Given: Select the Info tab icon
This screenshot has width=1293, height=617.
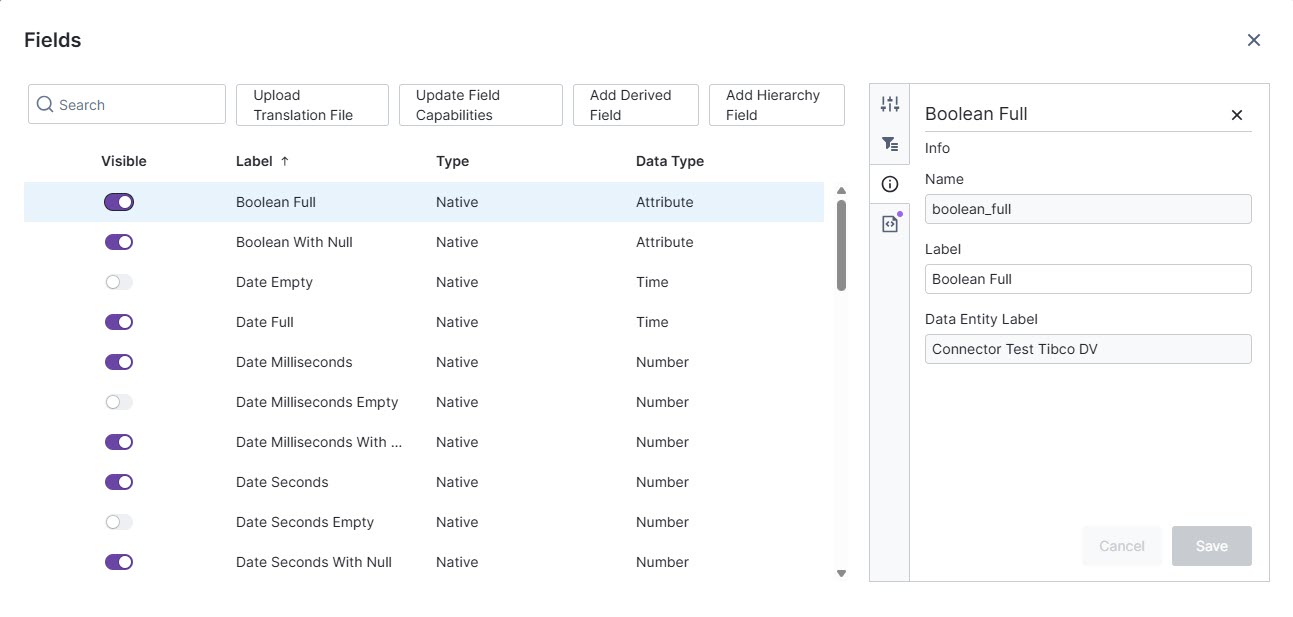Looking at the screenshot, I should tap(890, 184).
